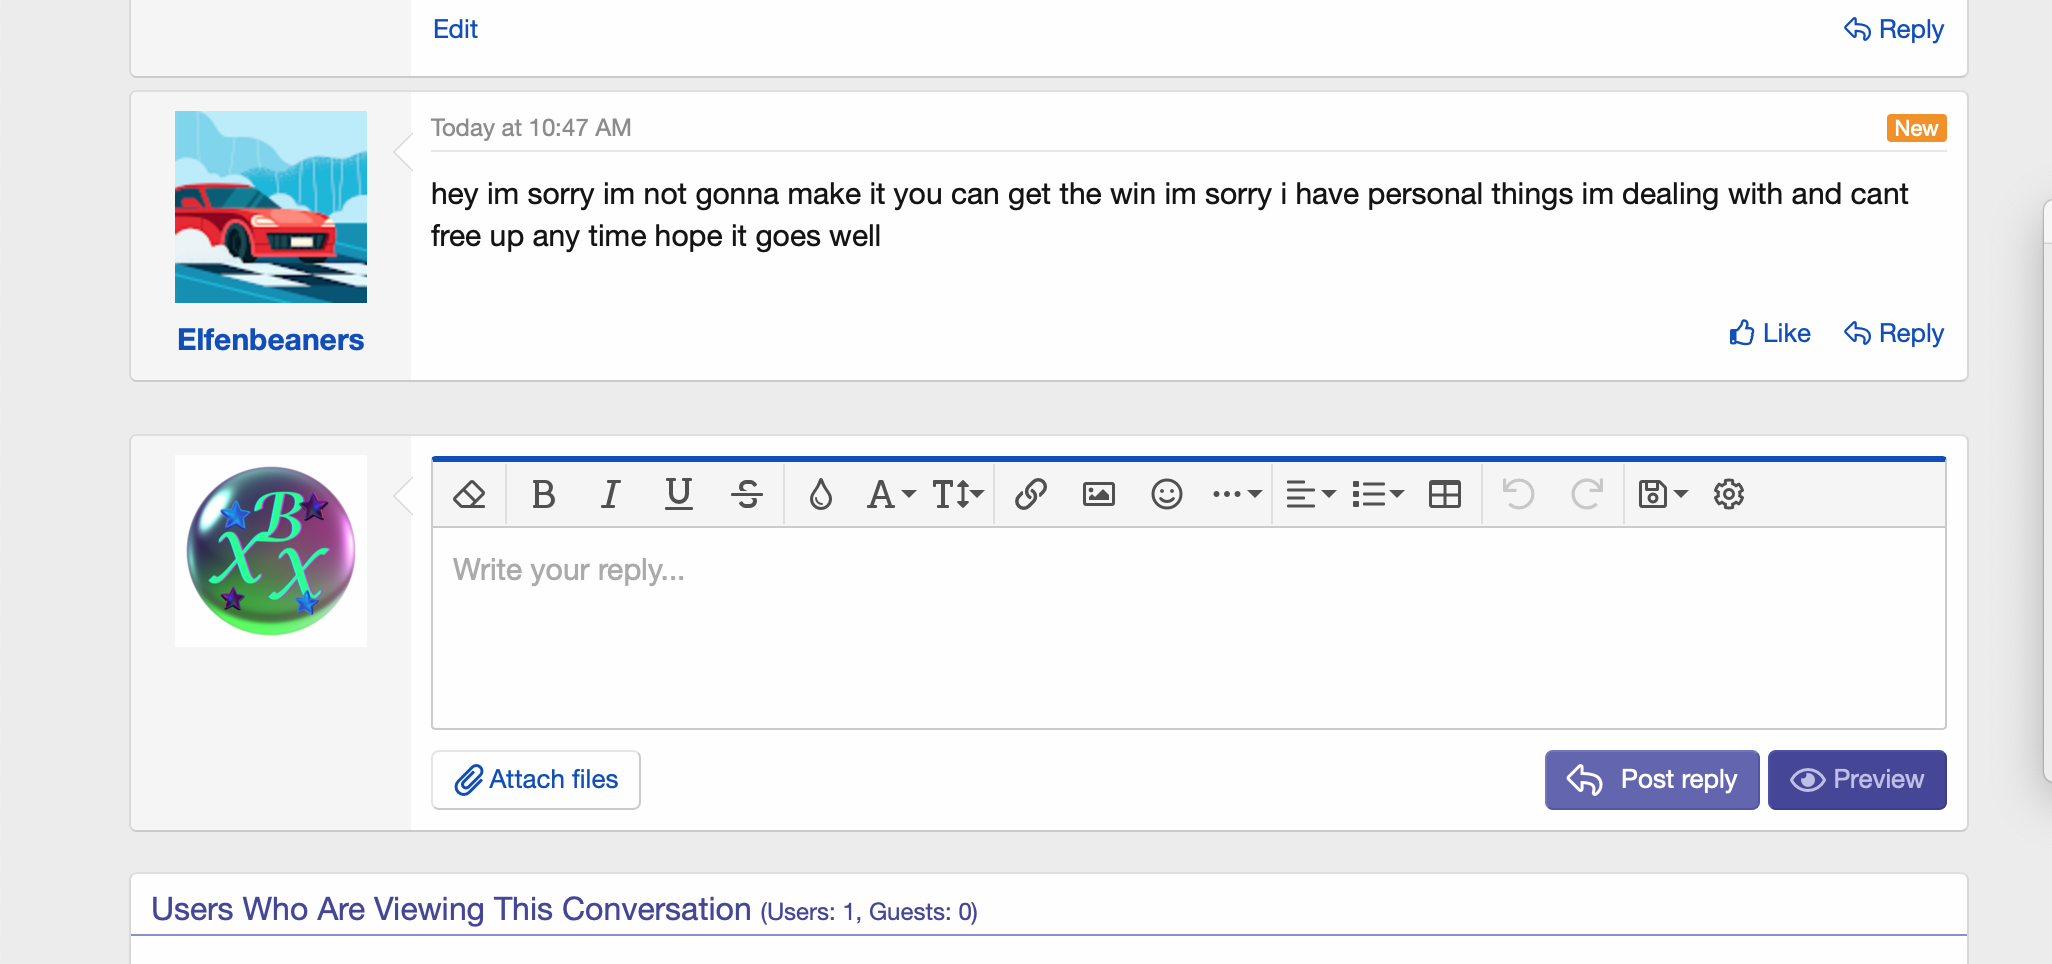Insert a table in the editor
2052x964 pixels.
(x=1444, y=494)
